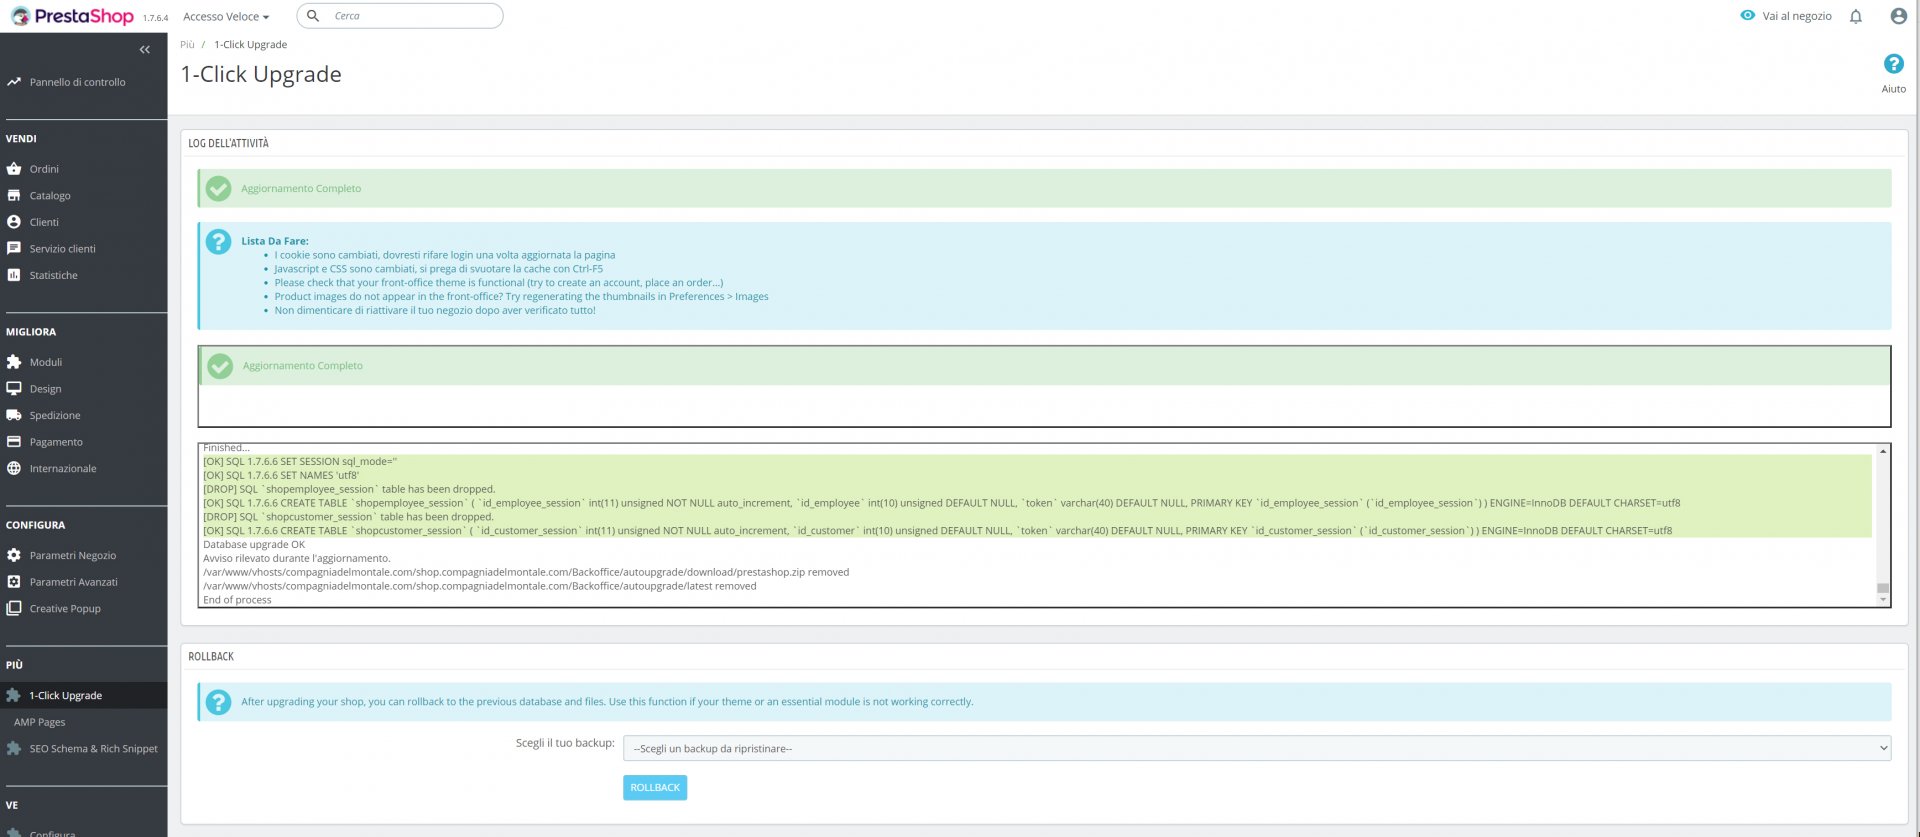The image size is (1920, 837).
Task: Collapse the sidebar with the double-chevron icon
Action: pyautogui.click(x=145, y=49)
